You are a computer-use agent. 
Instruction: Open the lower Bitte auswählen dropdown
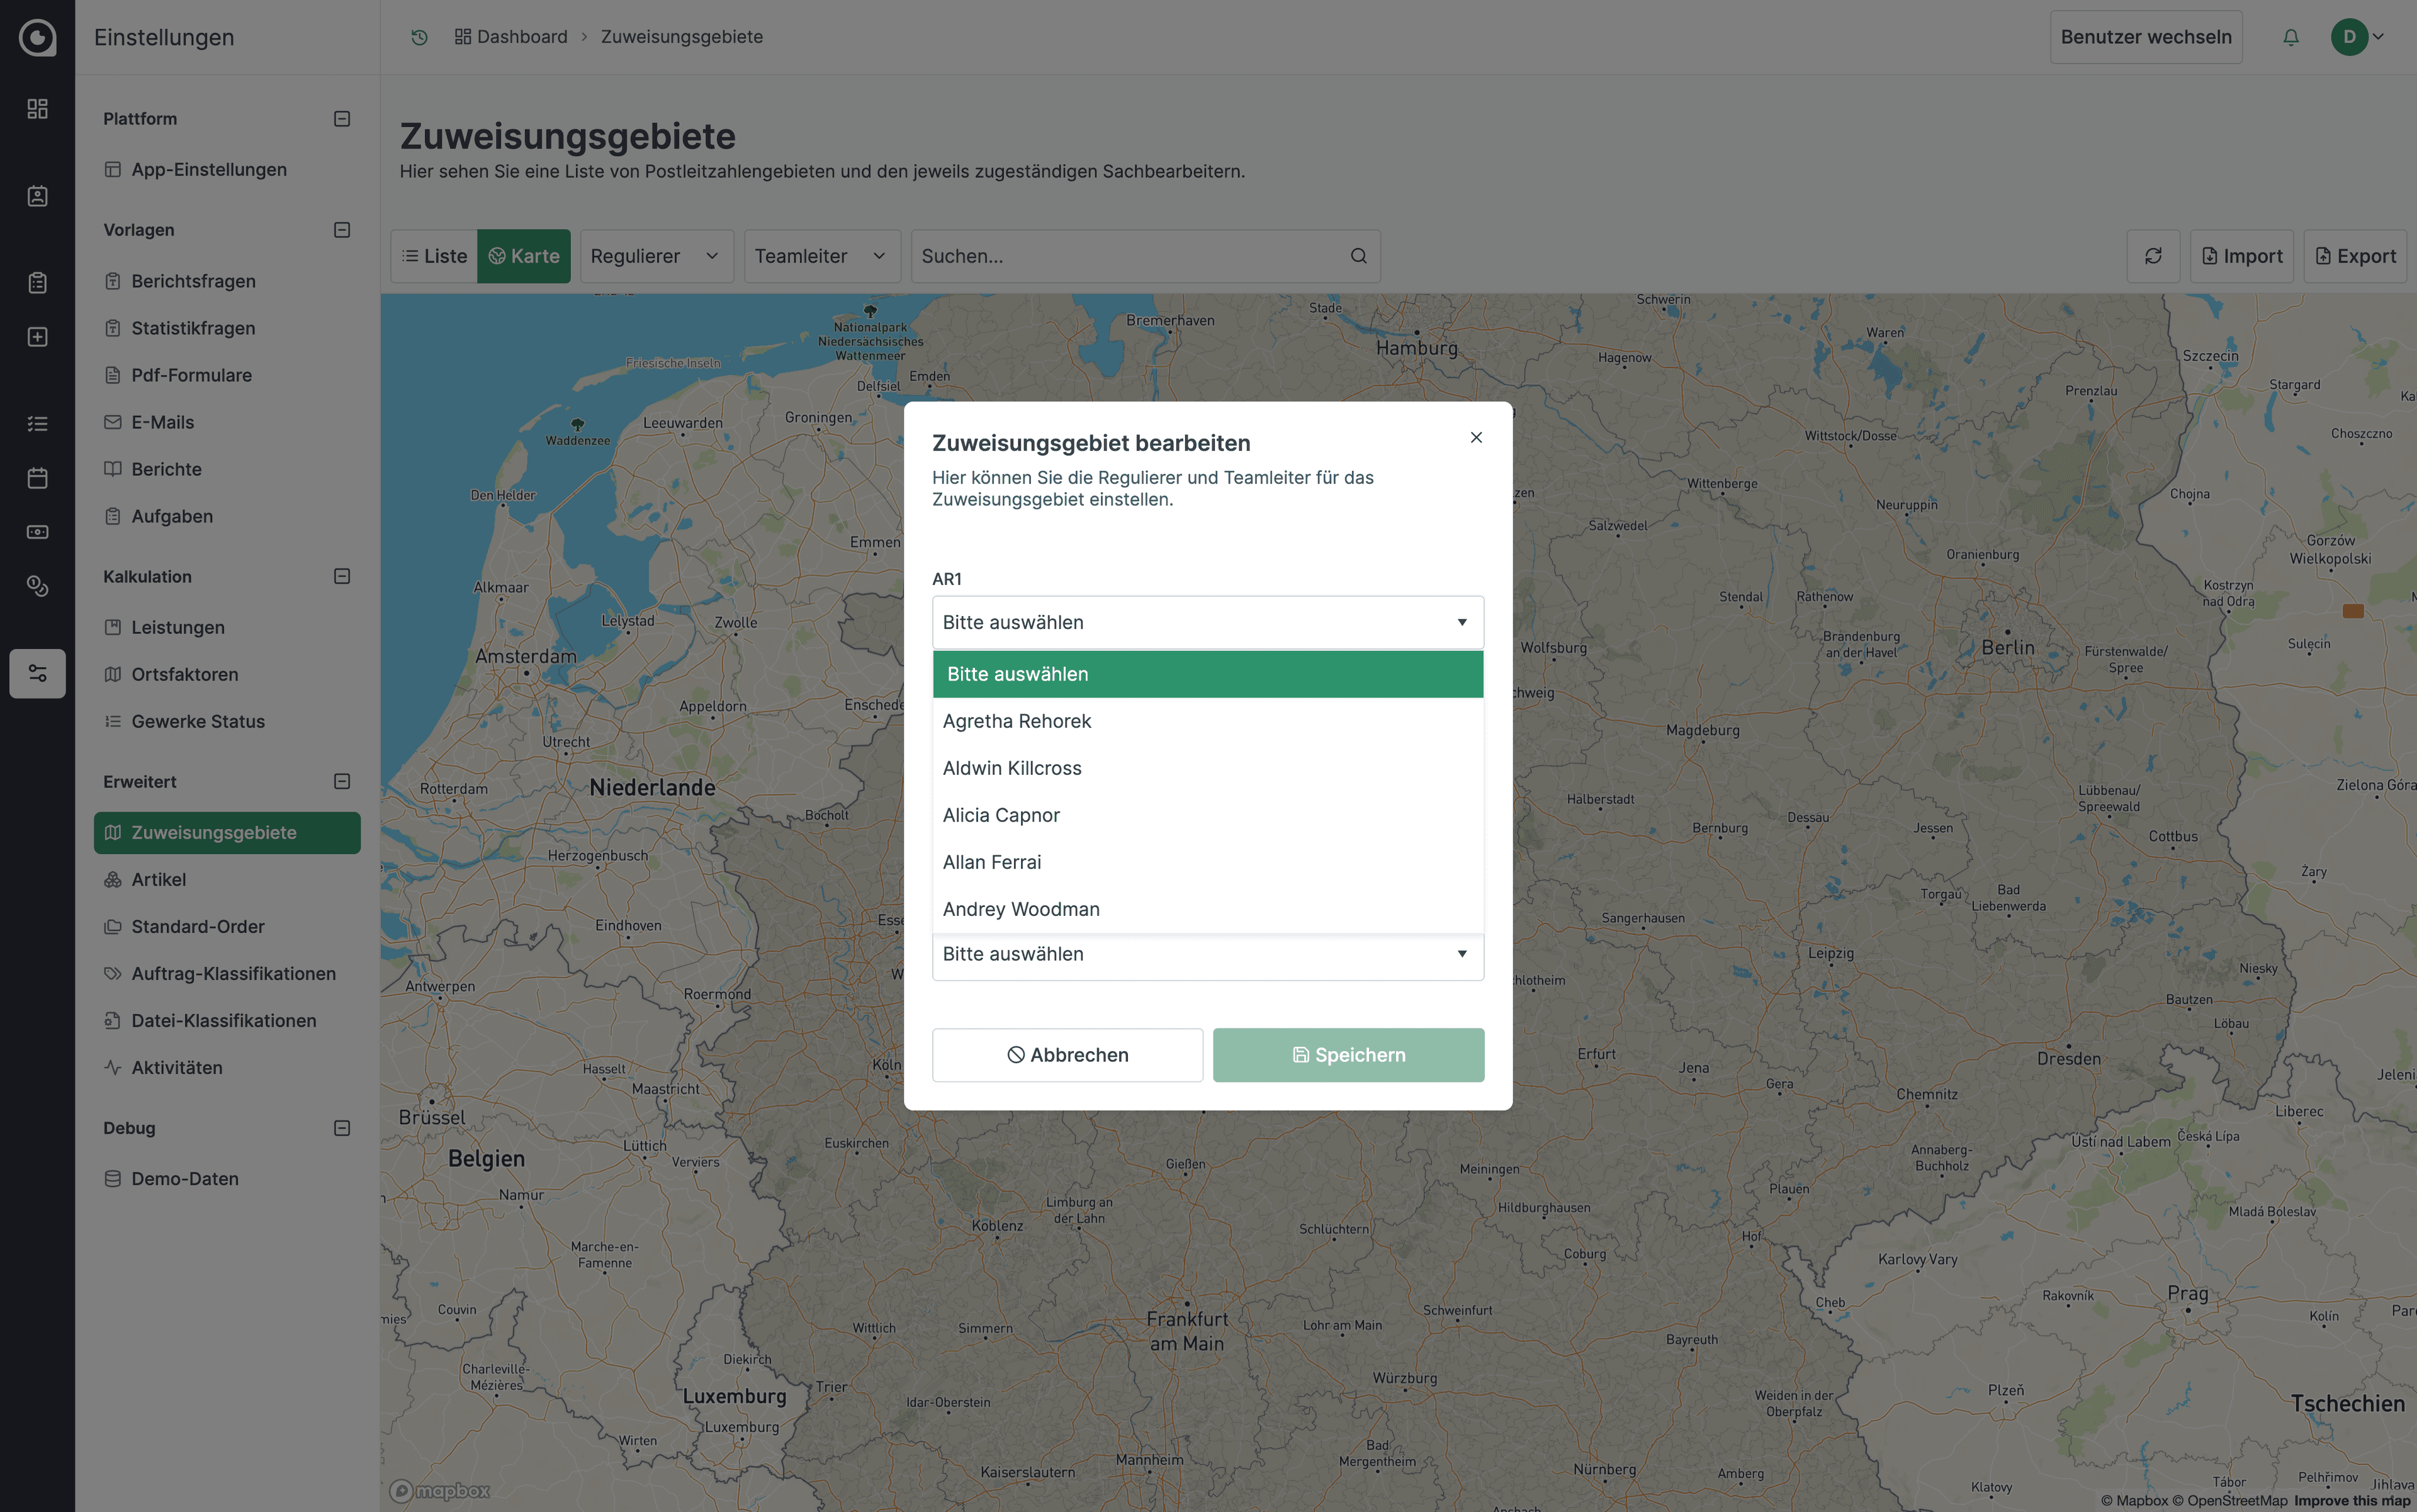1208,954
